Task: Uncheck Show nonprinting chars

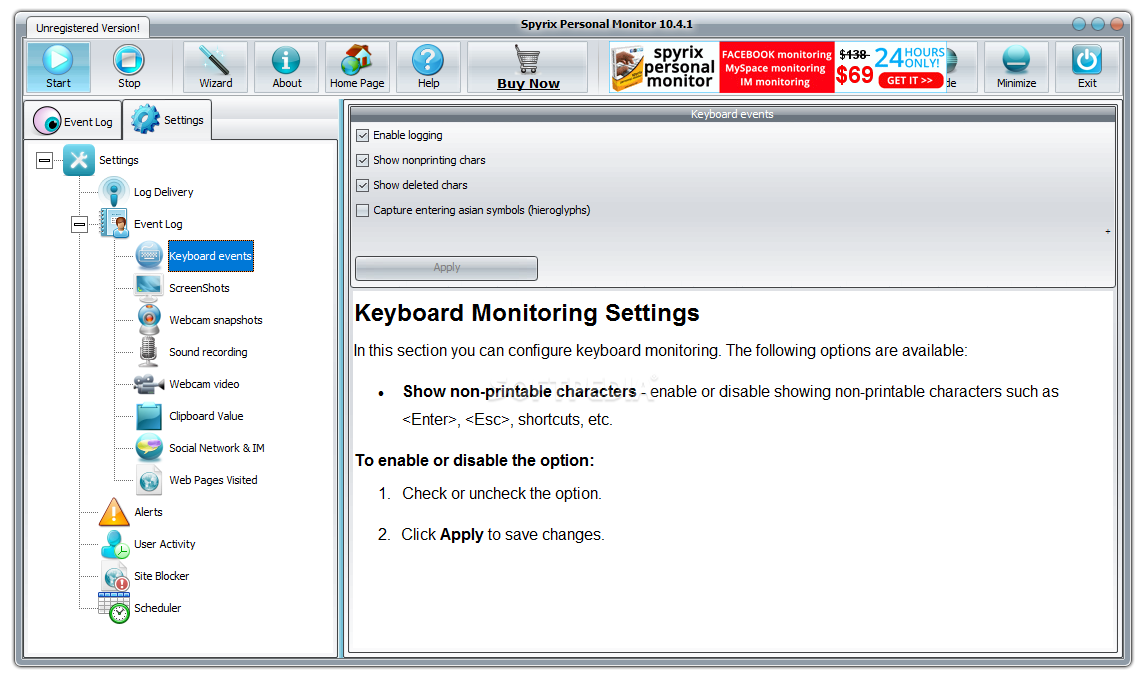Action: (363, 160)
